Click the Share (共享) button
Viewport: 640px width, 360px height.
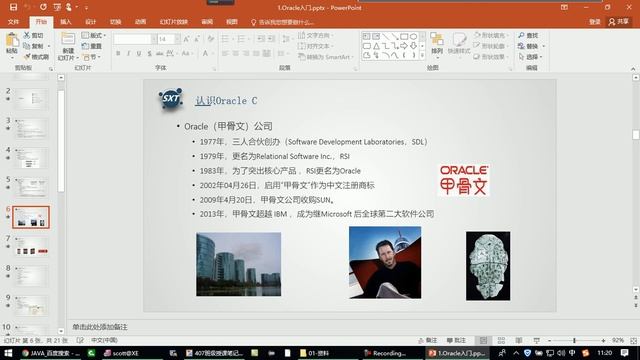[x=619, y=22]
